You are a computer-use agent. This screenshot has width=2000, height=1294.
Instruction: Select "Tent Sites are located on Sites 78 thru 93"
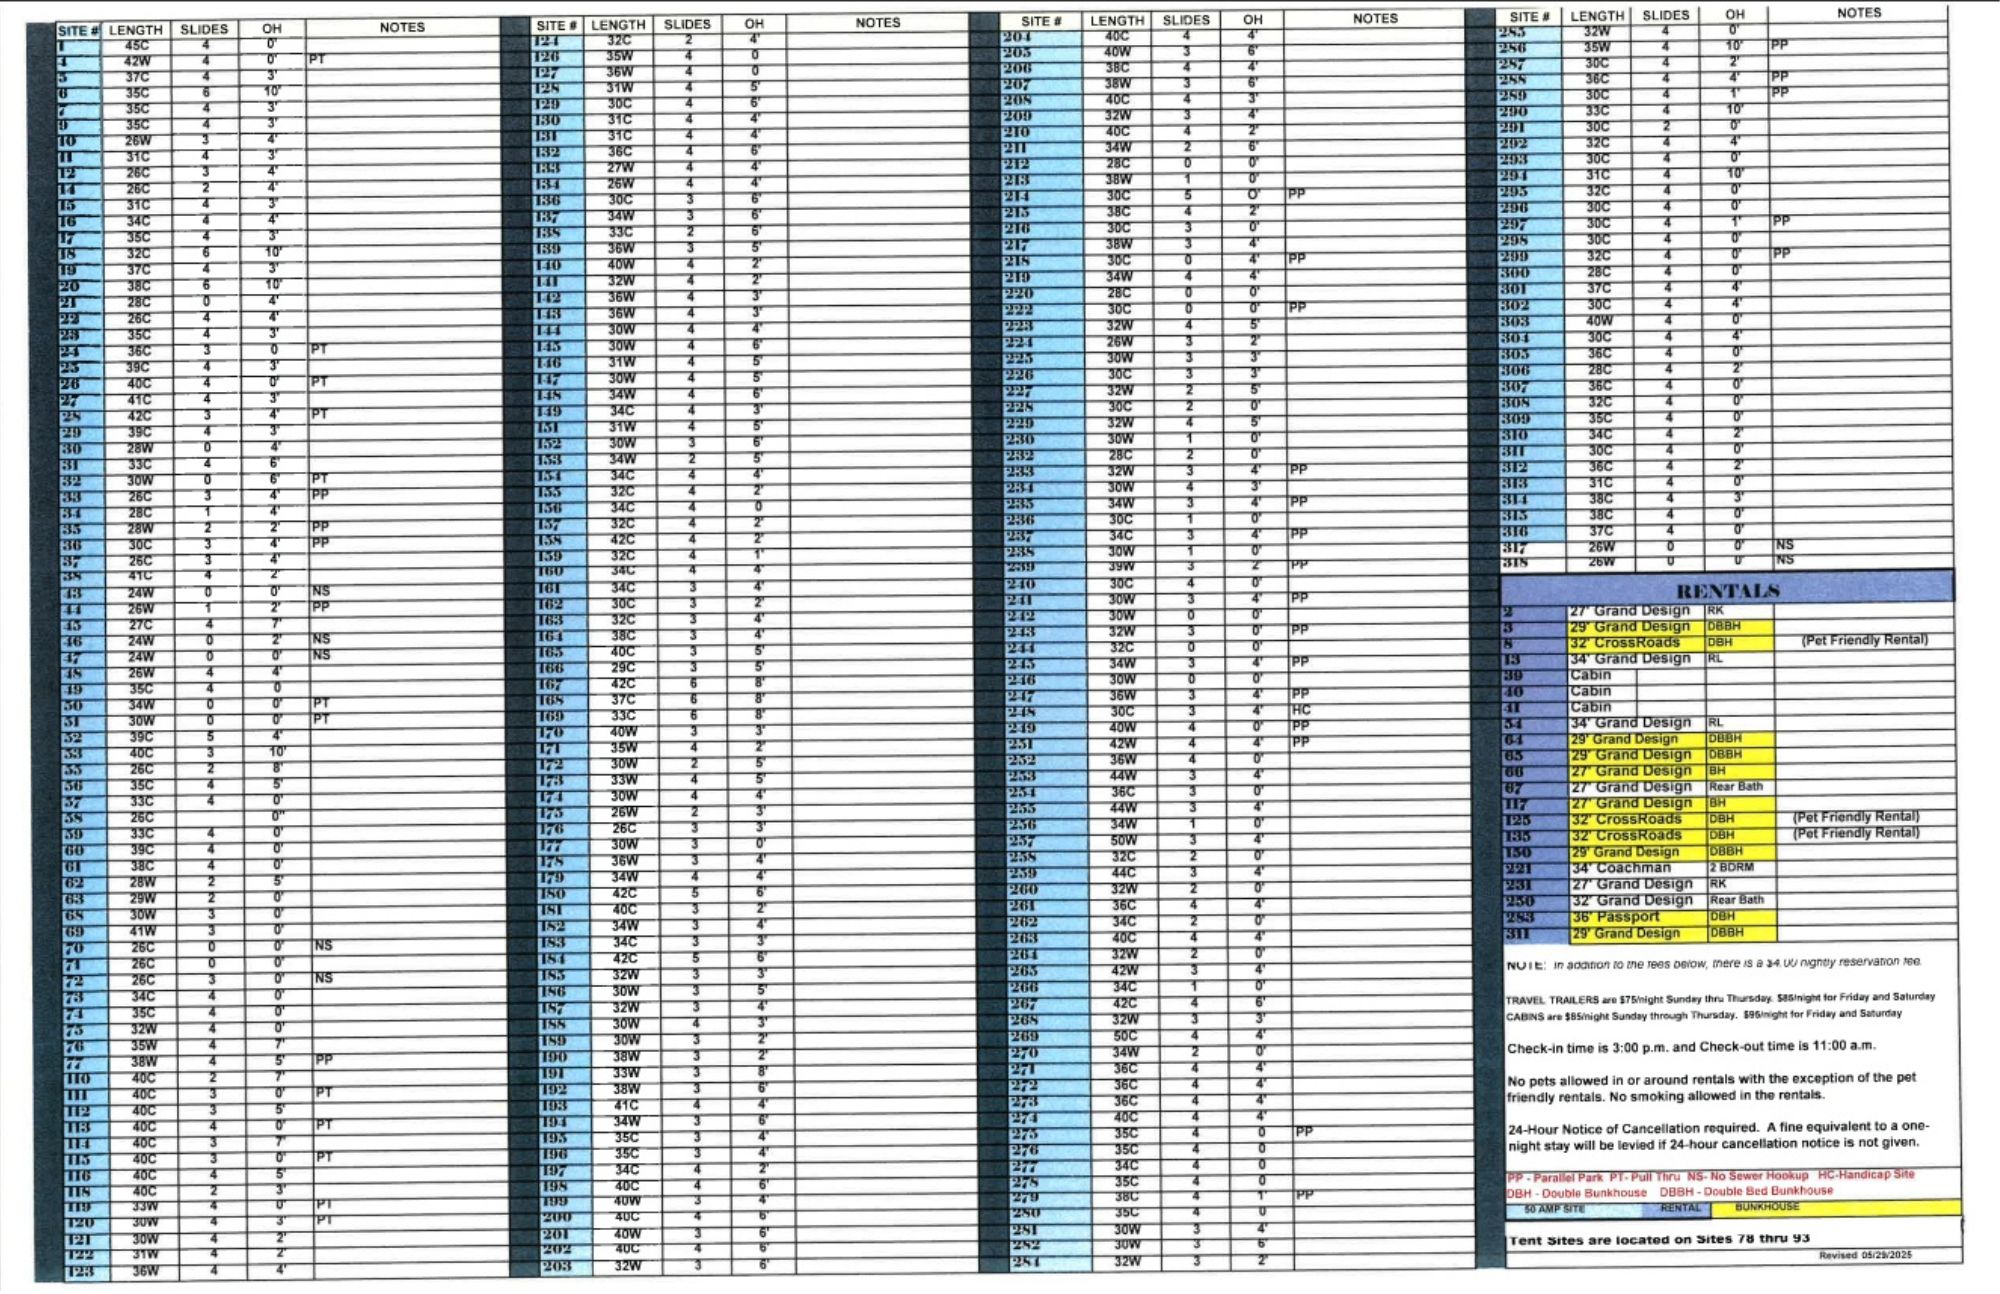tap(1659, 1239)
